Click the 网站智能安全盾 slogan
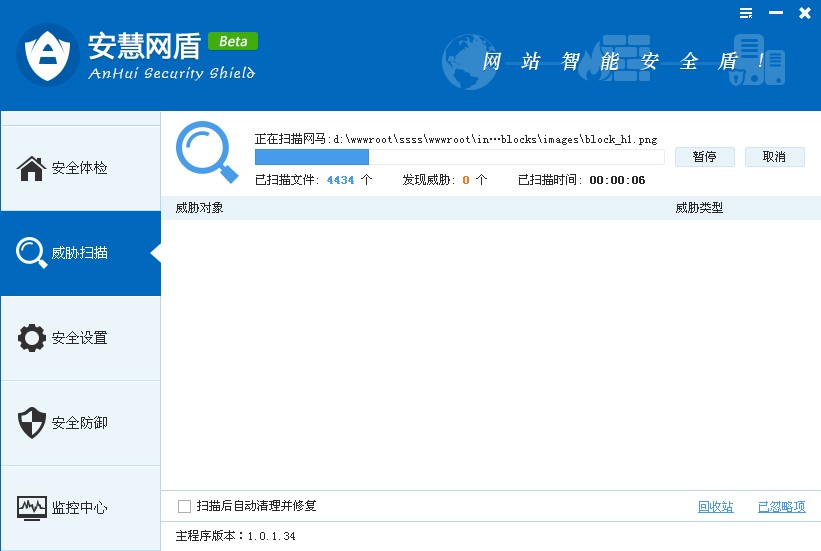The width and height of the screenshot is (821, 551). 623,61
